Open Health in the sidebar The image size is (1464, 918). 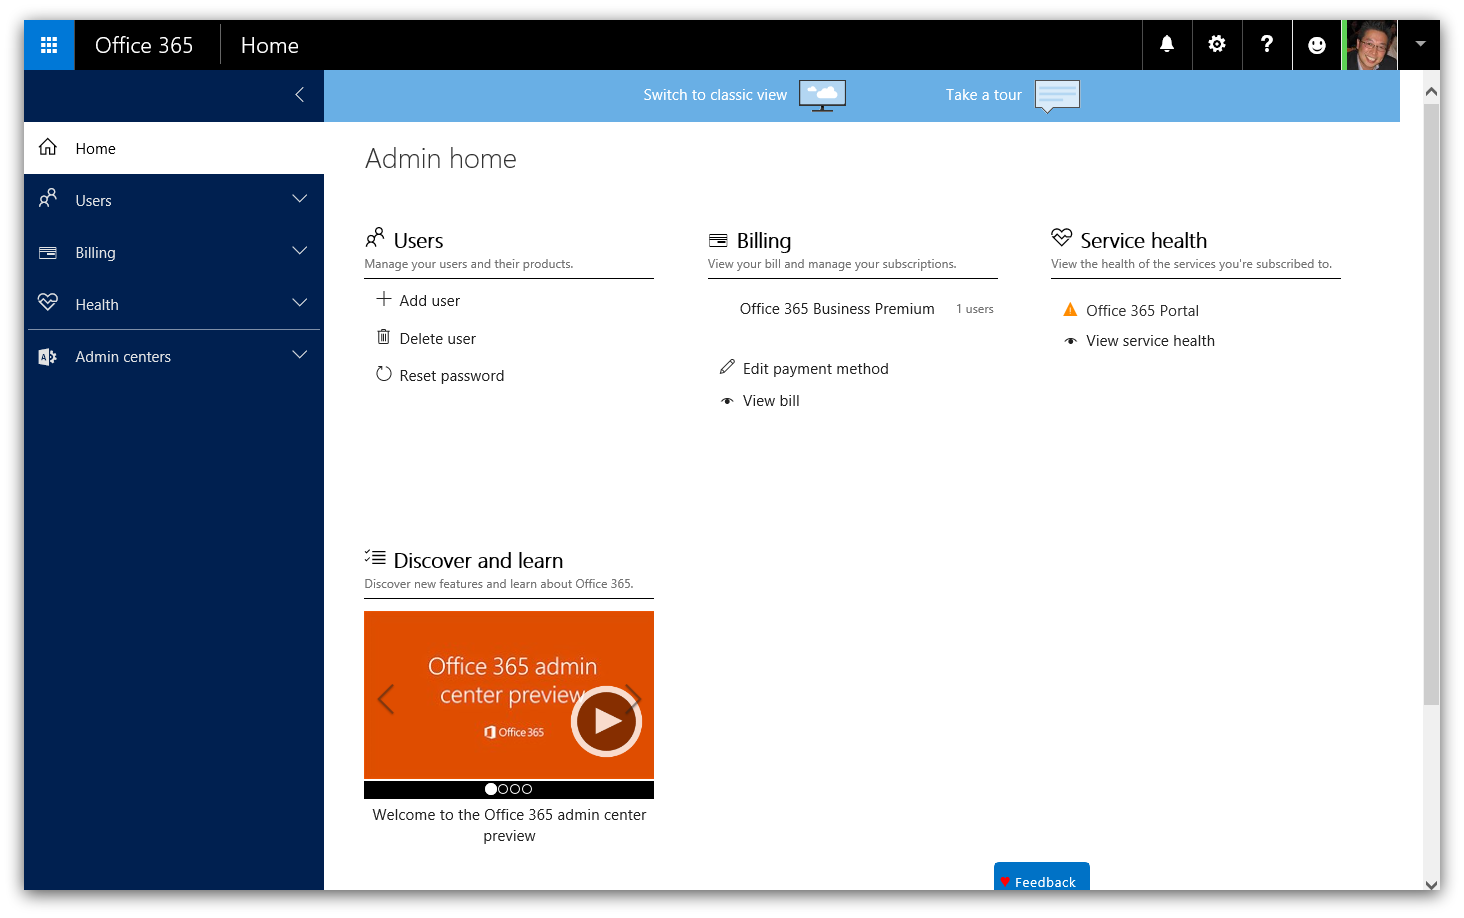tap(174, 304)
